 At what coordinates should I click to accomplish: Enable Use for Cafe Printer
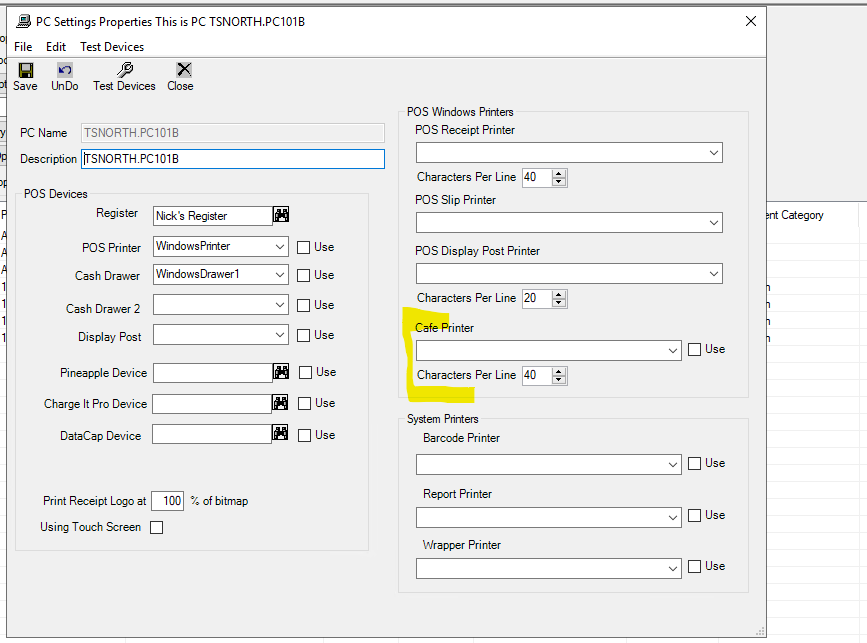[694, 349]
